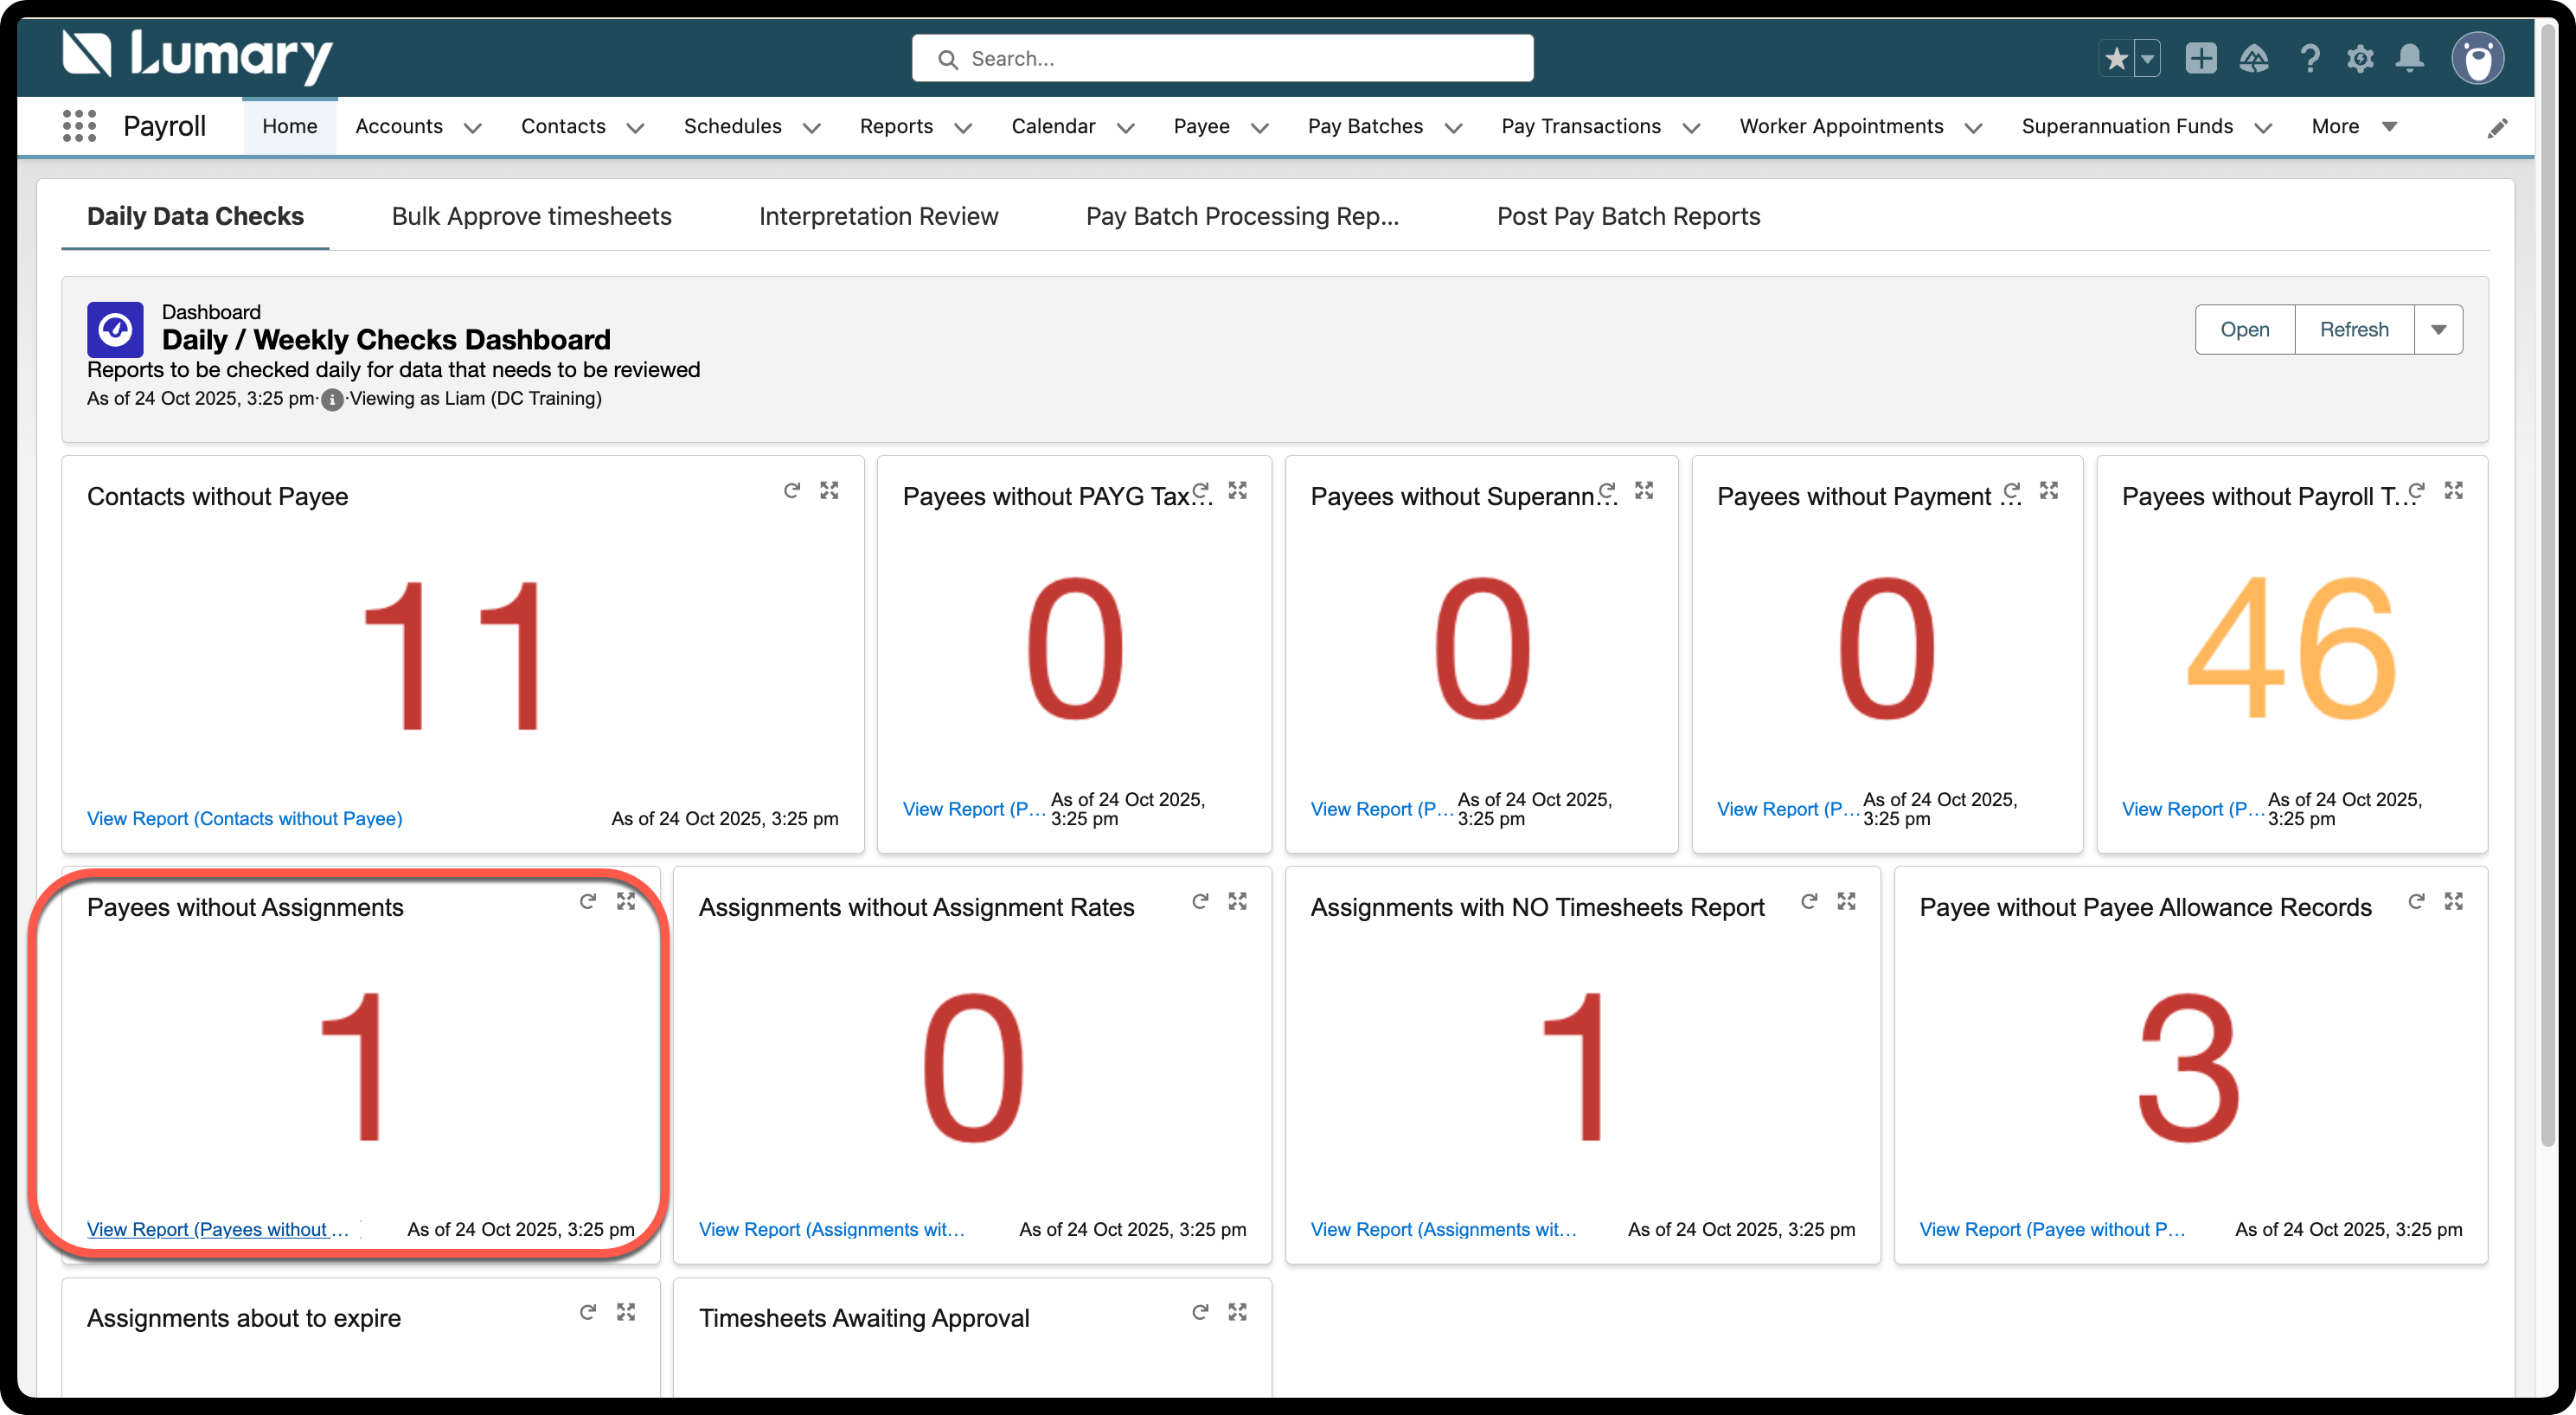Click the user profile avatar
The width and height of the screenshot is (2576, 1415).
point(2477,59)
